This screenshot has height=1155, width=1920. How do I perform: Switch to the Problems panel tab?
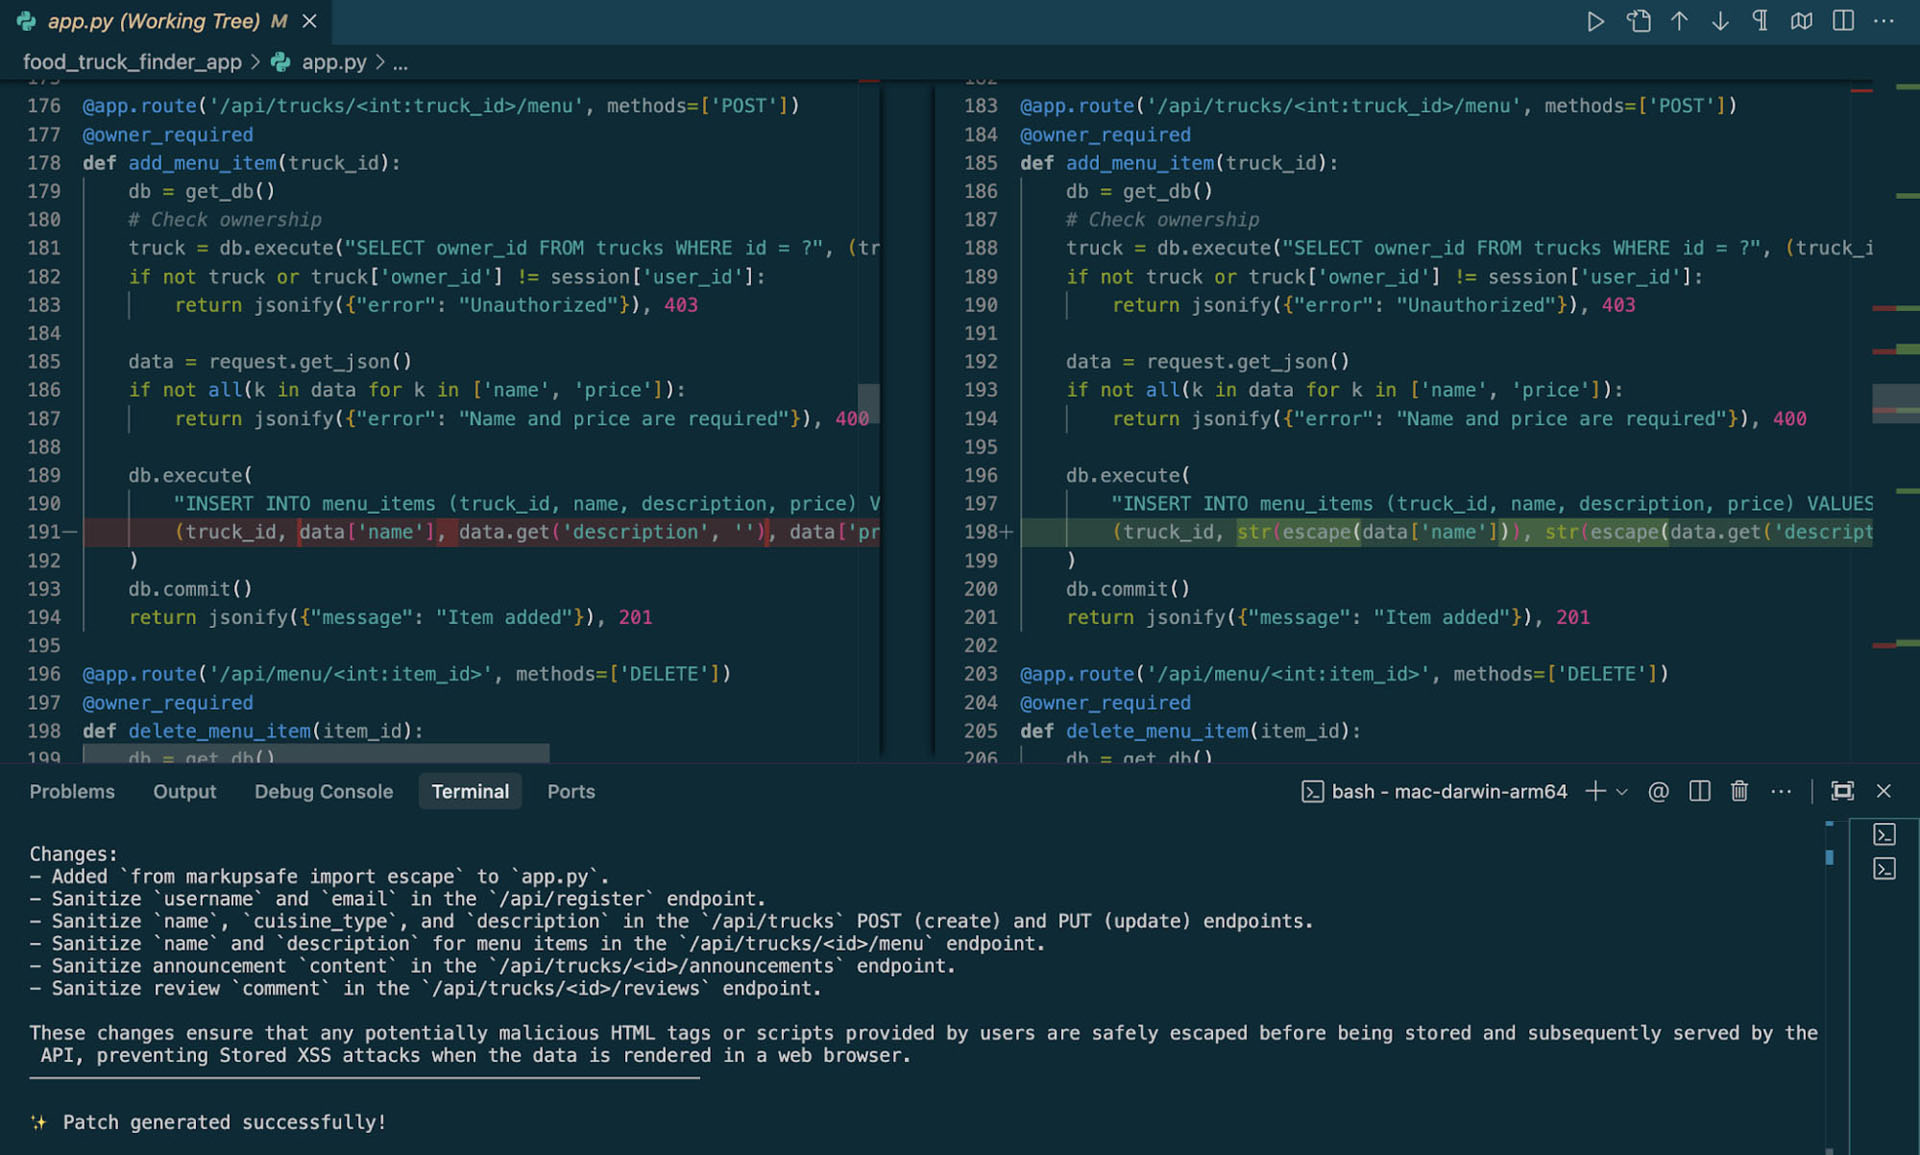[x=72, y=791]
